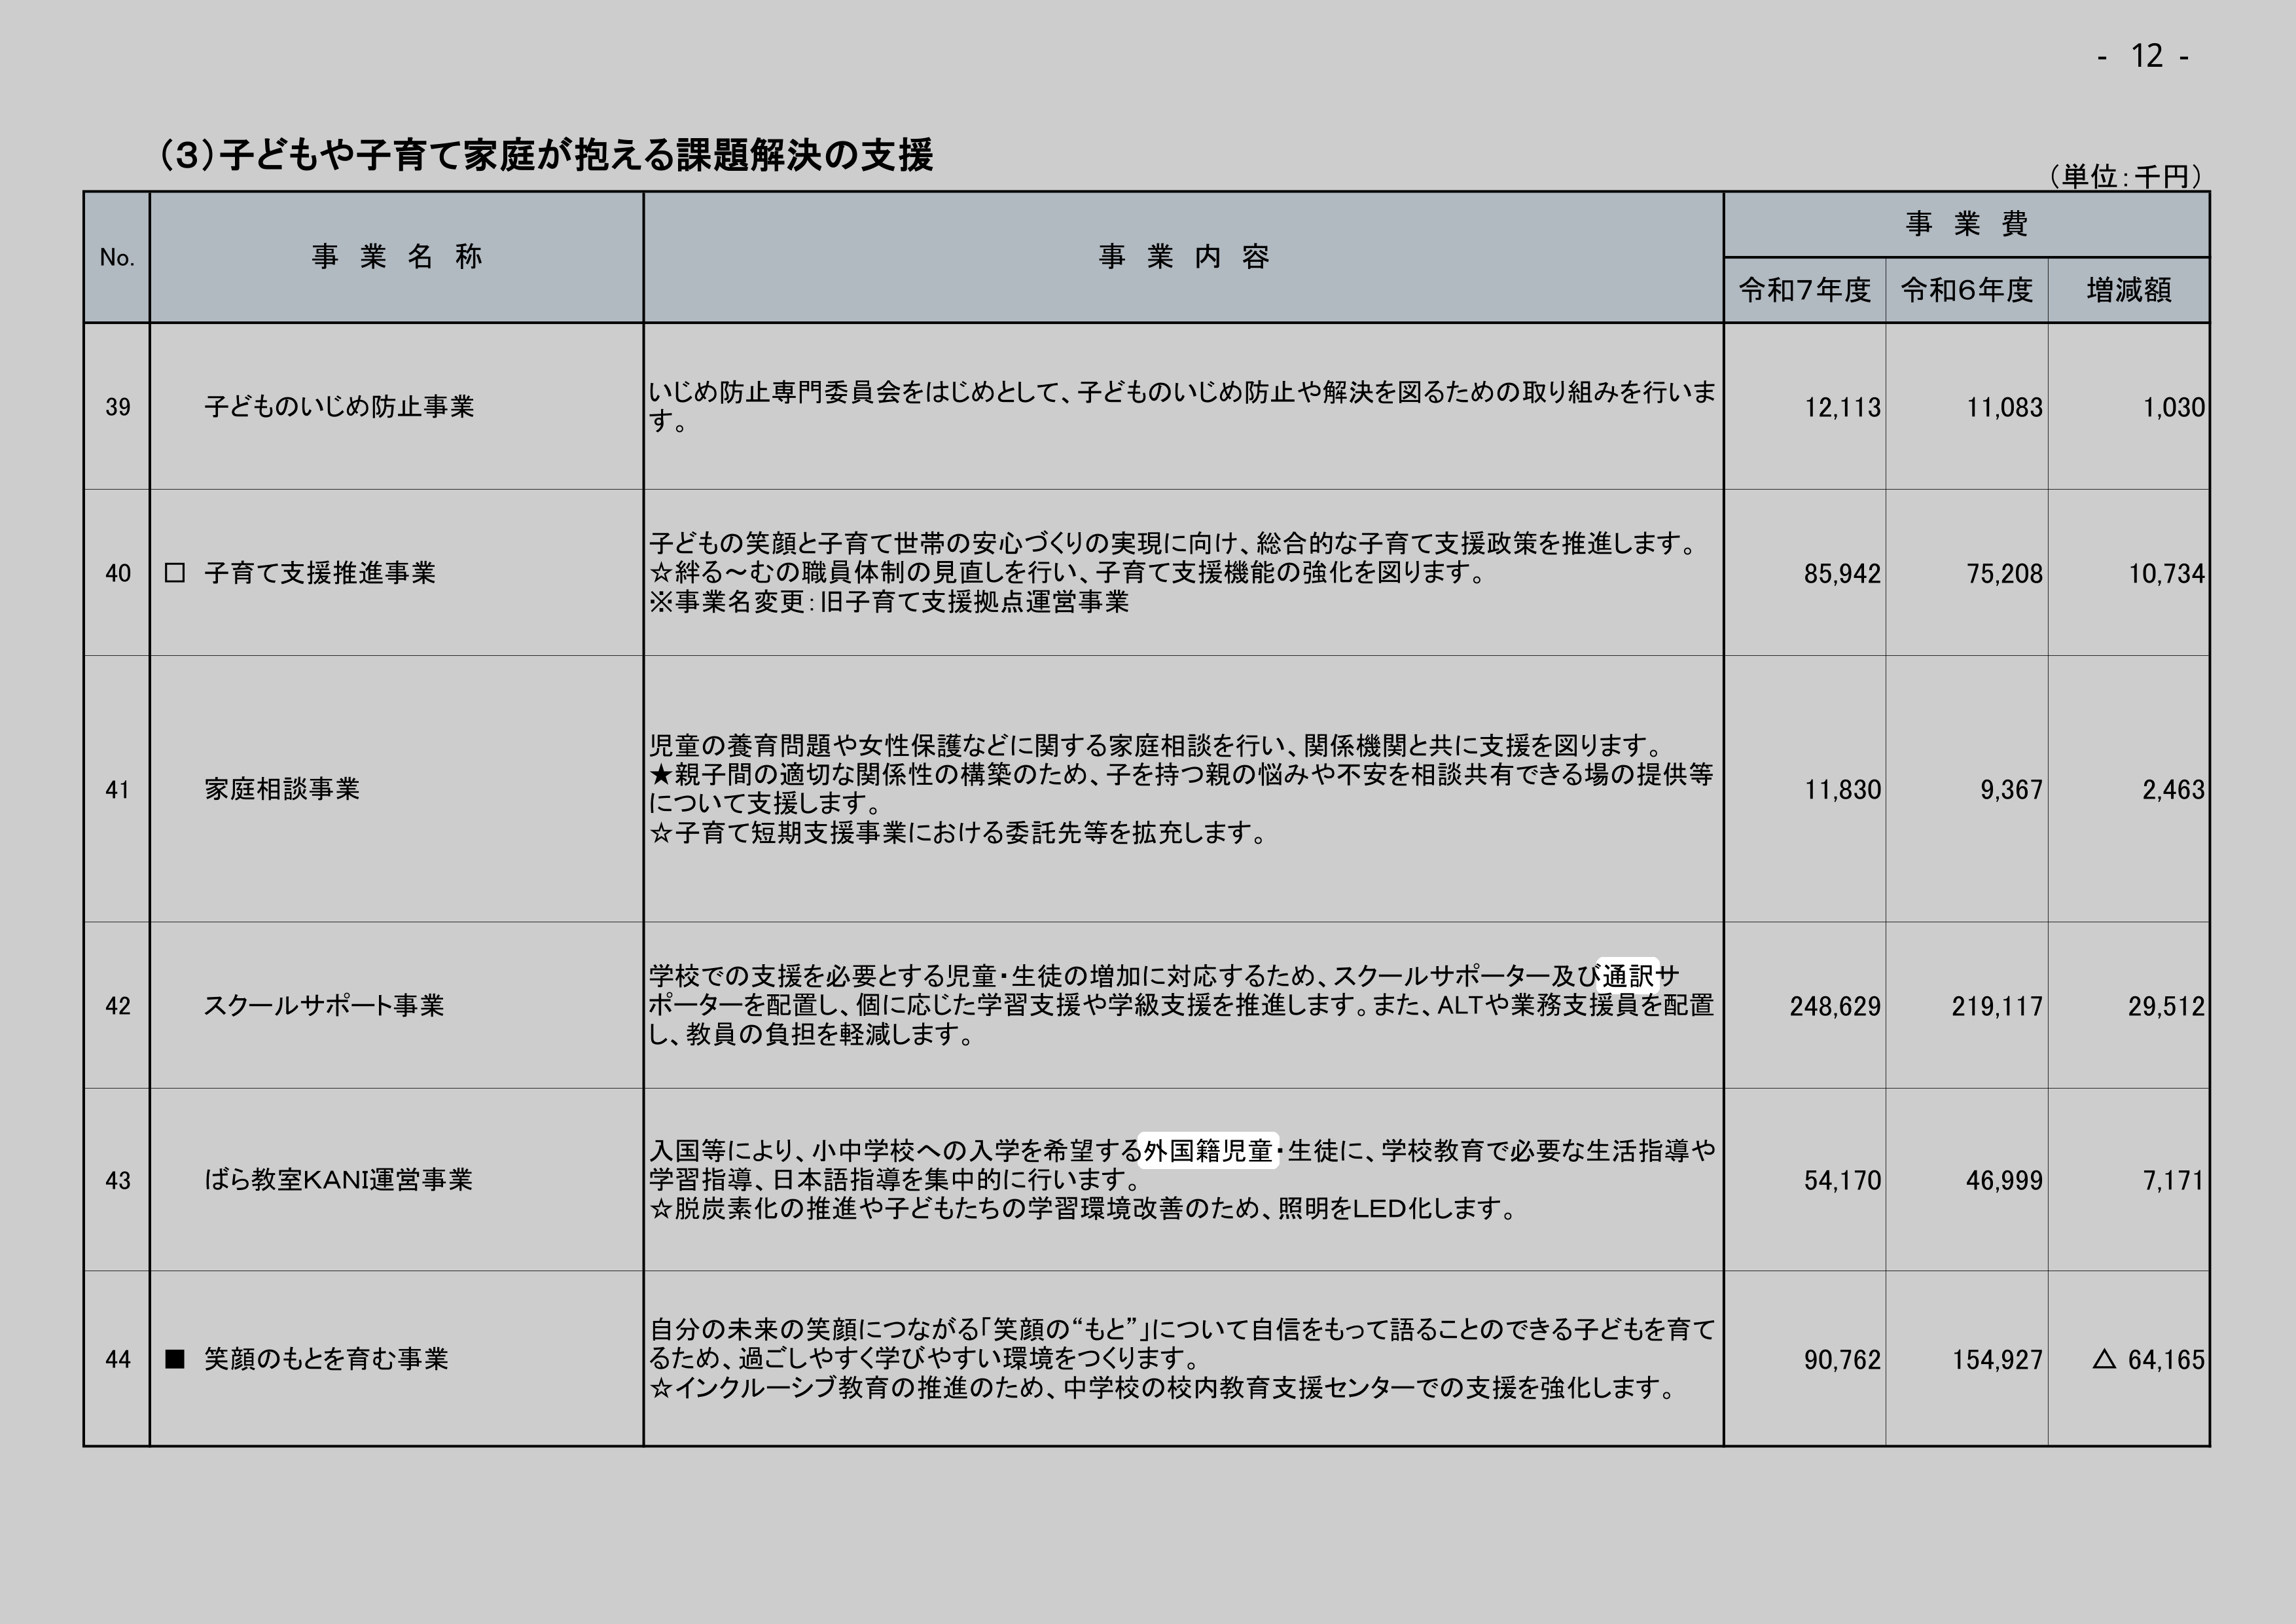Click the line ポーターを配置し、個に応じた学習支援
This screenshot has width=2296, height=1624.
click(x=1181, y=1005)
